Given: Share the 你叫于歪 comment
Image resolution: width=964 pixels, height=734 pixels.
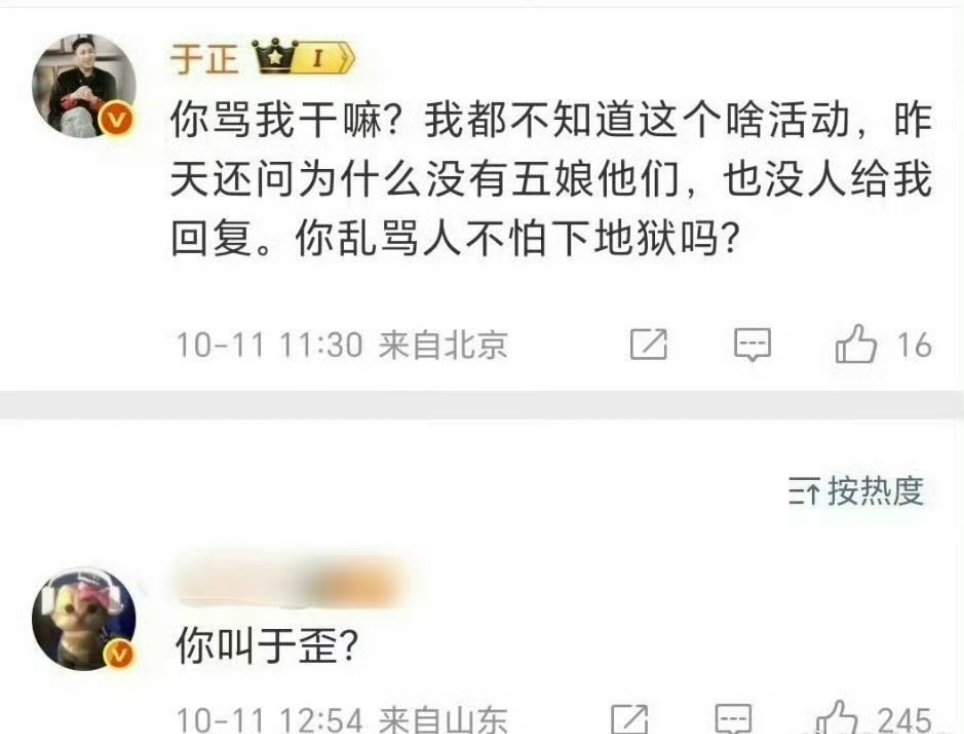Looking at the screenshot, I should tap(630, 719).
